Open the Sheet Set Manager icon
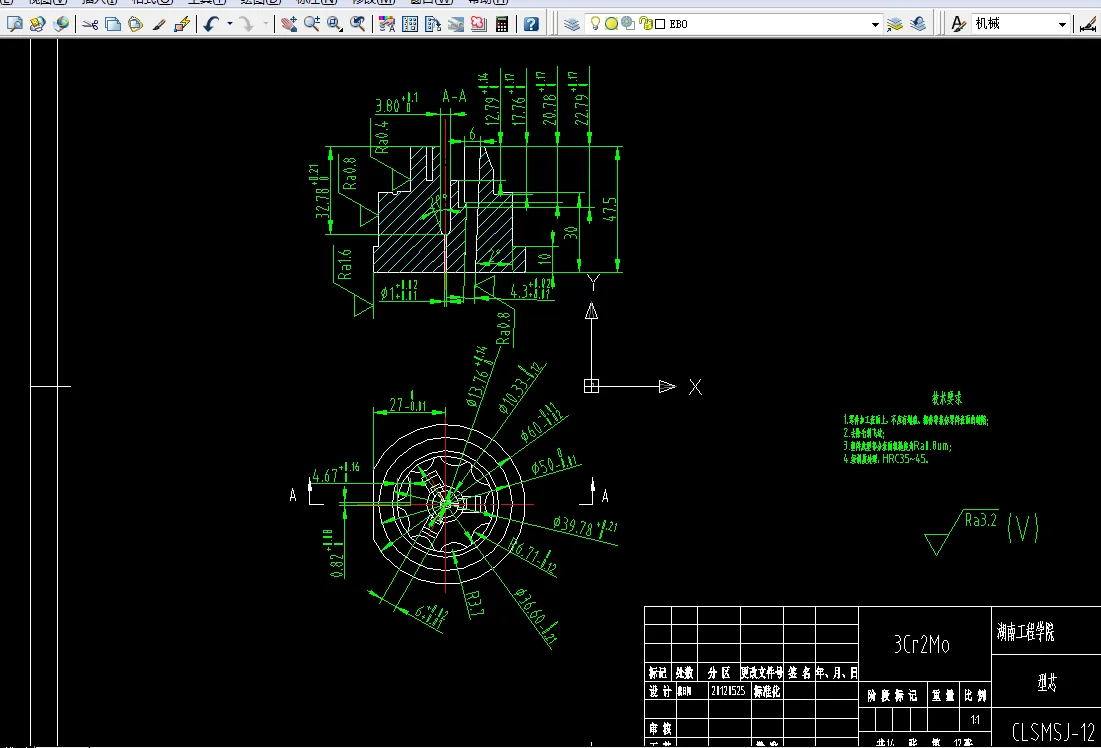Viewport: 1101px width, 748px height. [x=456, y=25]
